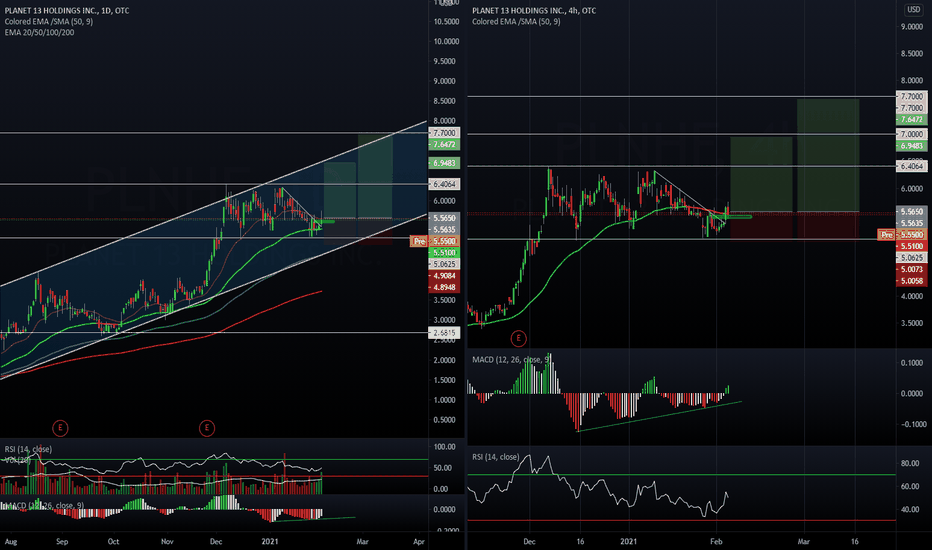The image size is (932, 550).
Task: Click the earnings E marker on the 4h chart
Action: [518, 338]
